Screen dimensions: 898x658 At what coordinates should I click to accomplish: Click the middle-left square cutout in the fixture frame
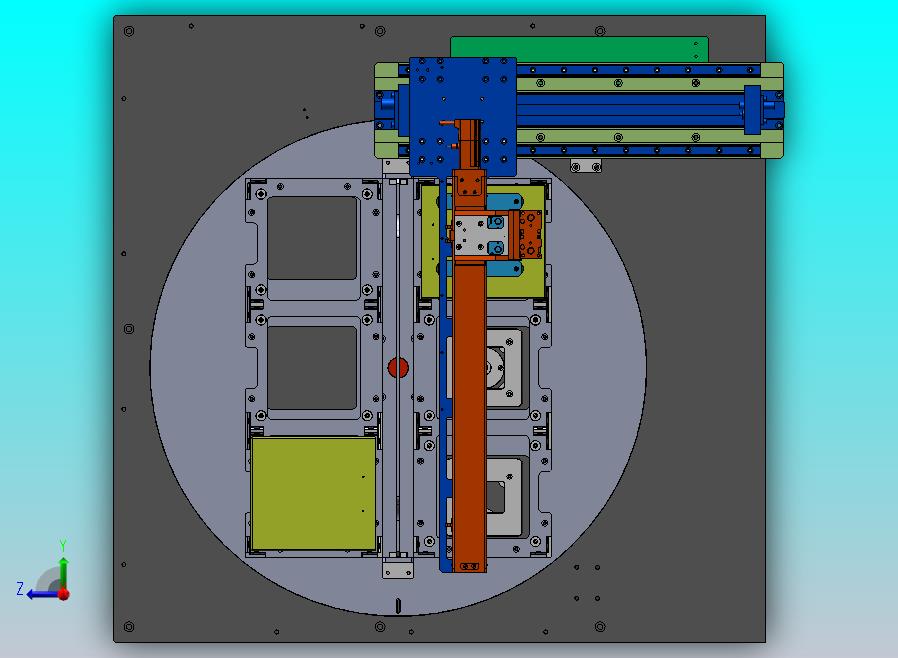(312, 368)
